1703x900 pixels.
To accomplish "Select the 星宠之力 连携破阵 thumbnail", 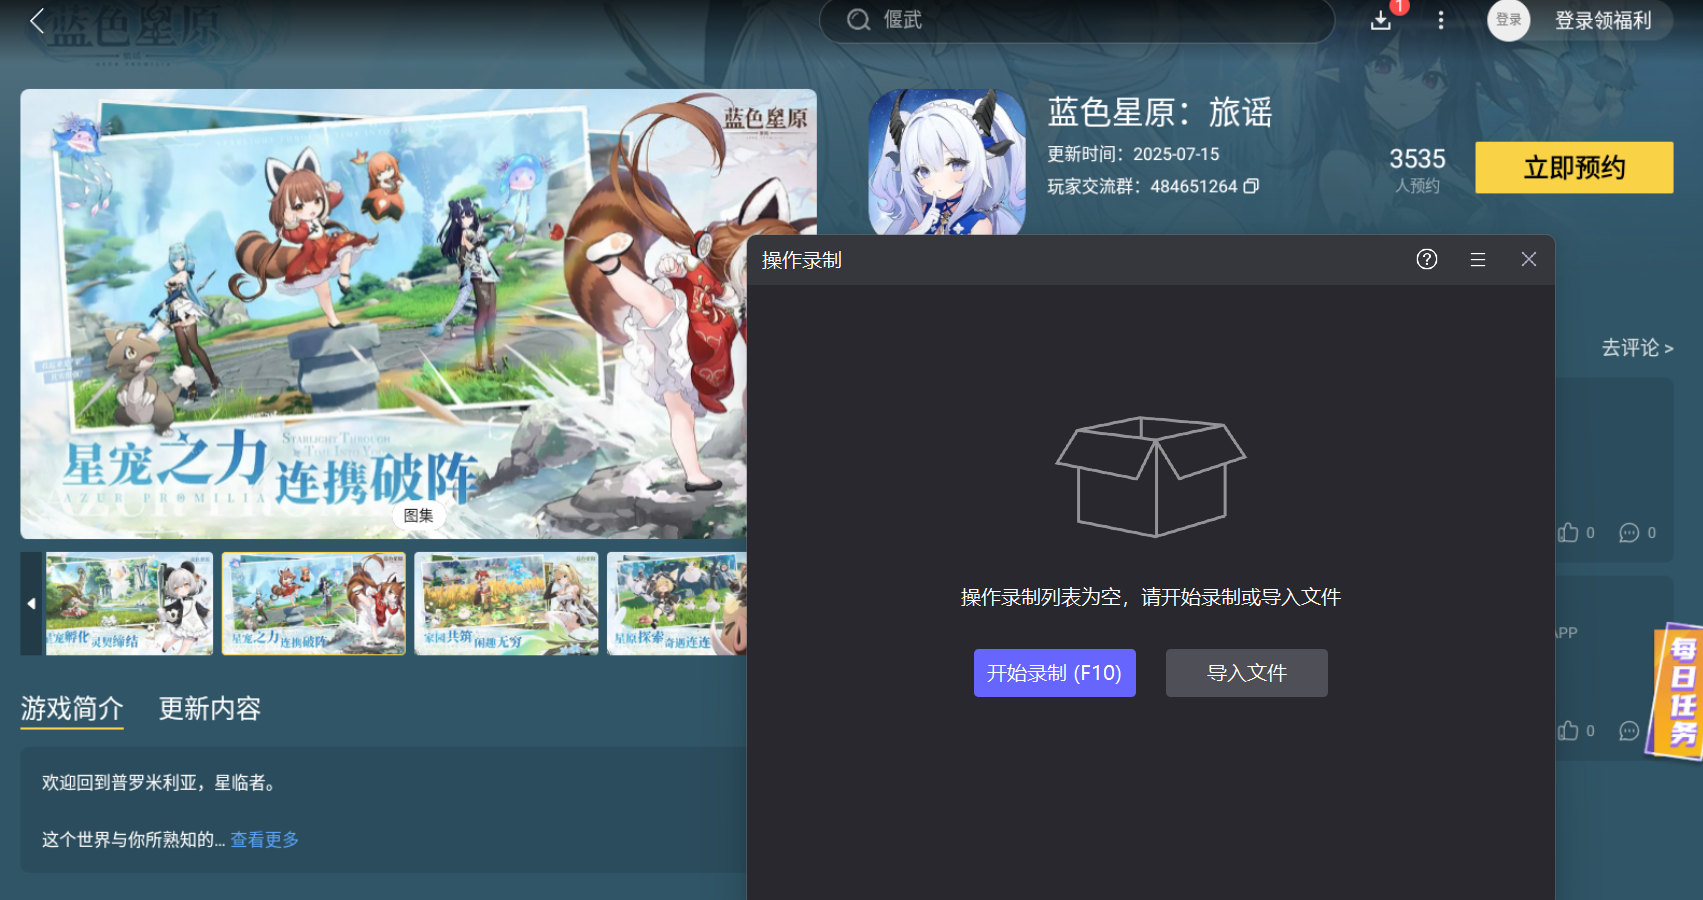I will 314,604.
